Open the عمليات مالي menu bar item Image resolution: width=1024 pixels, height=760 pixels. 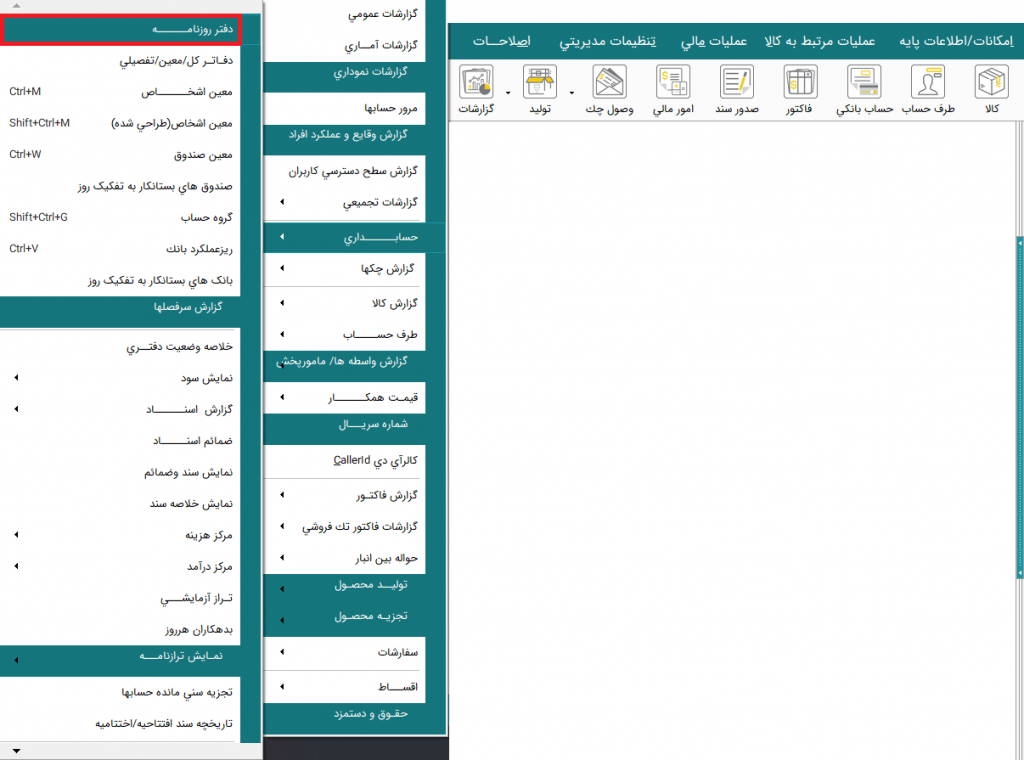point(714,41)
